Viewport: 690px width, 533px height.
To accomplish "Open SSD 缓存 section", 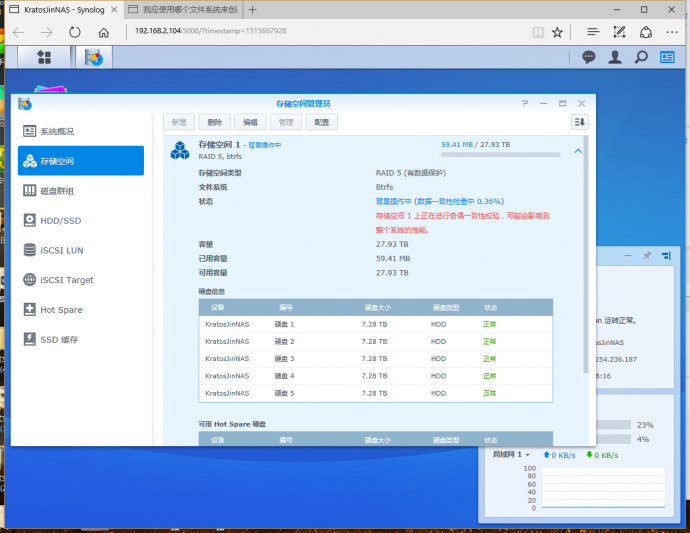I will (x=59, y=340).
